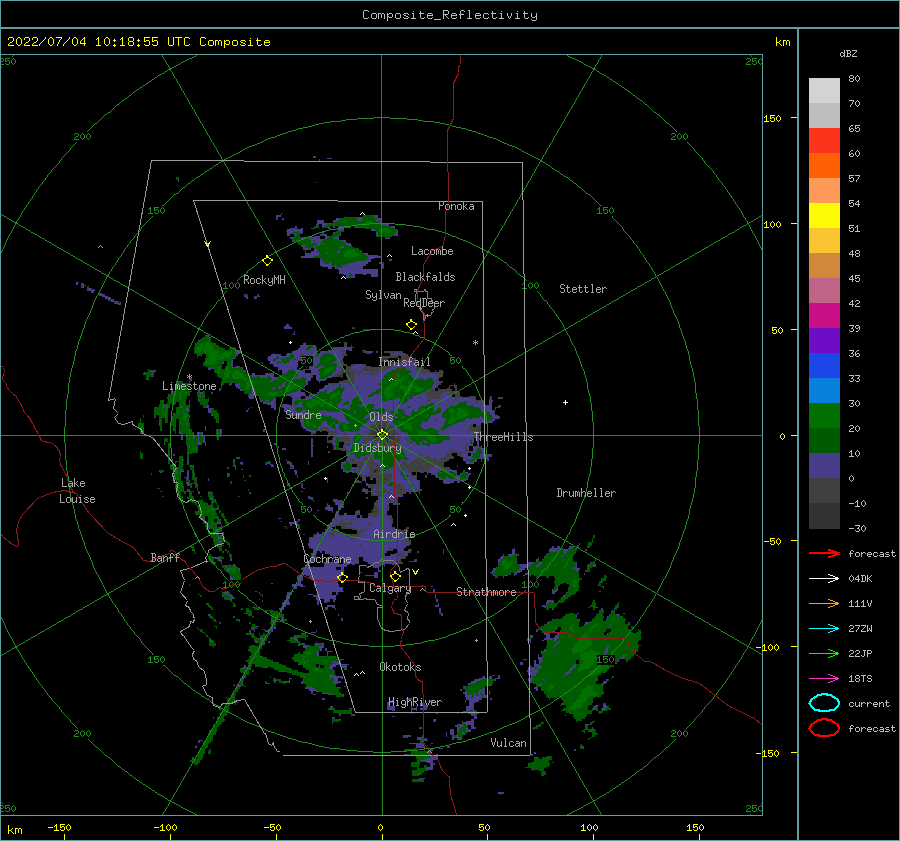Click the yellow diamond marker near RockyMH
This screenshot has width=900, height=841.
click(267, 261)
